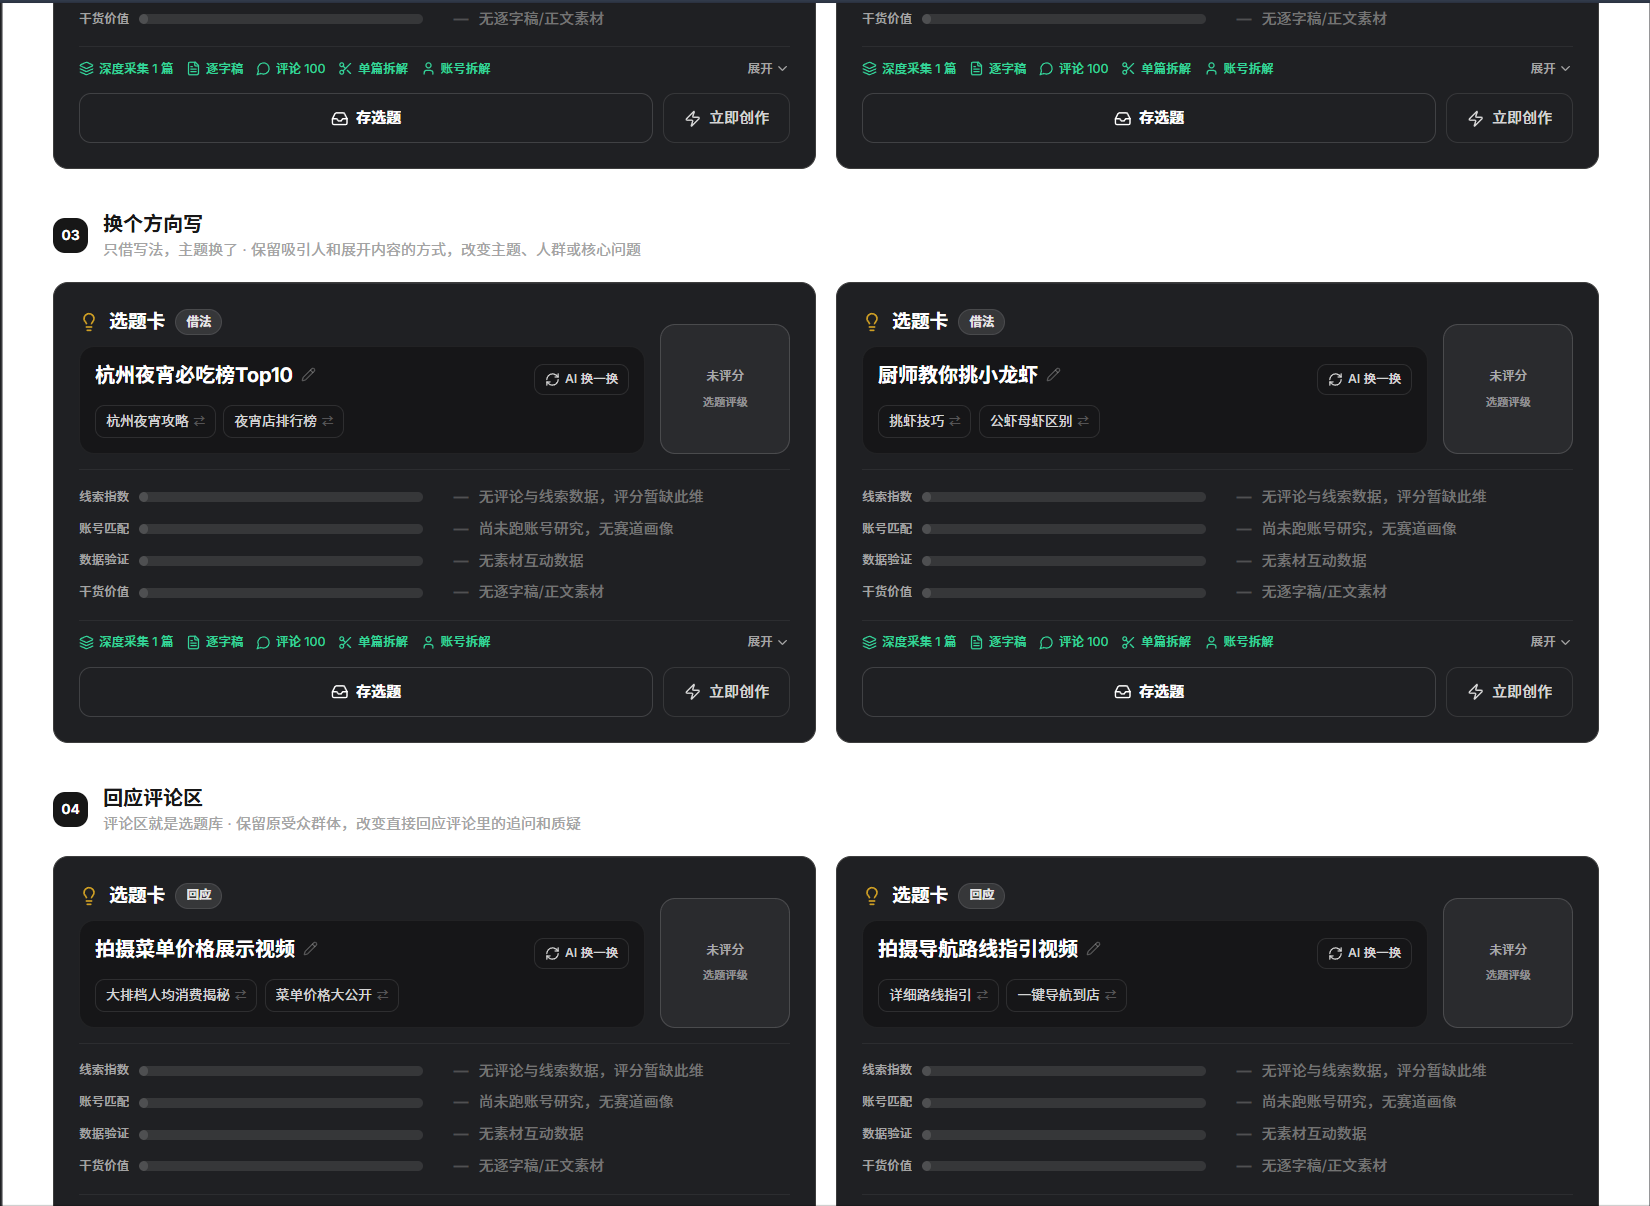The width and height of the screenshot is (1650, 1206).
Task: Click the 04 回应评论区 section heading
Action: coord(153,798)
